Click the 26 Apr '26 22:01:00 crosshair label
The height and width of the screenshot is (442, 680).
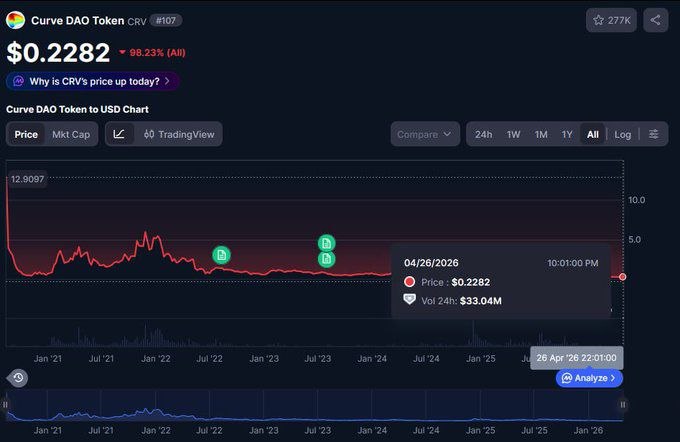576,358
